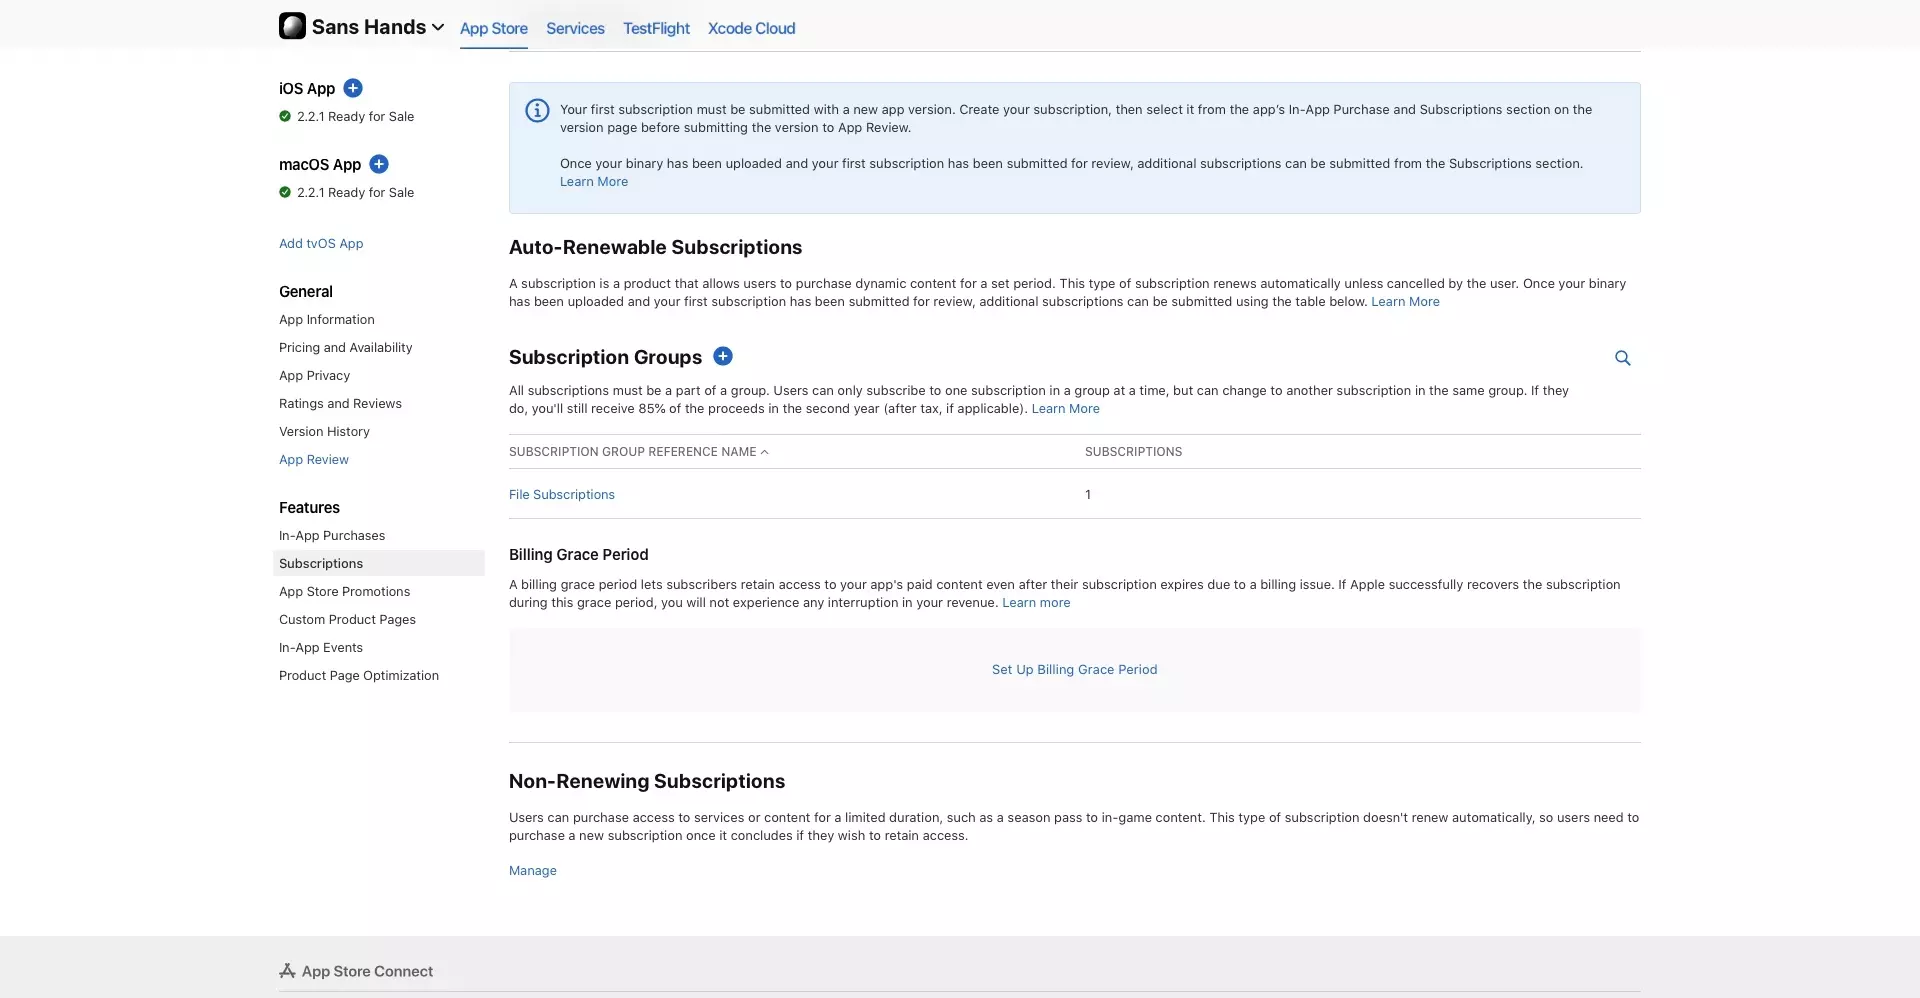Click the info icon in the blue notice
This screenshot has width=1920, height=998.
pyautogui.click(x=537, y=110)
